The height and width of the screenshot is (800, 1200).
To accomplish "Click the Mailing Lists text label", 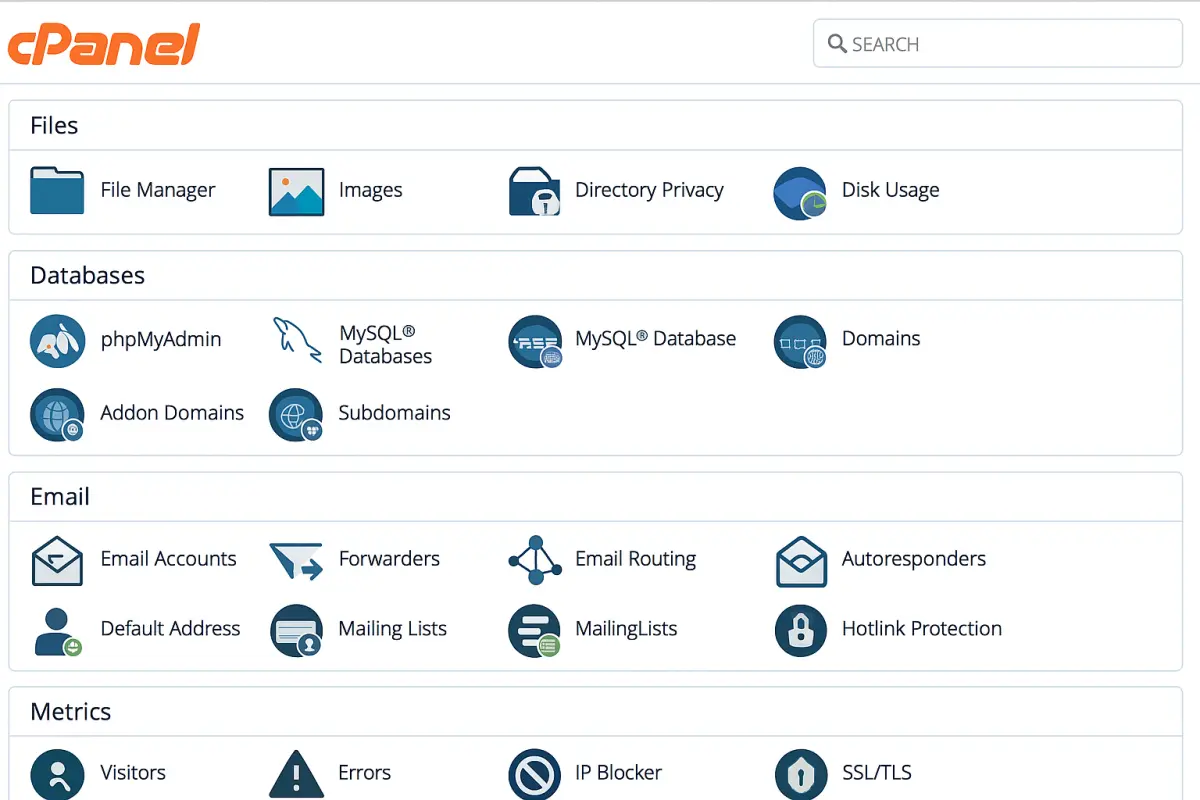I will (392, 630).
